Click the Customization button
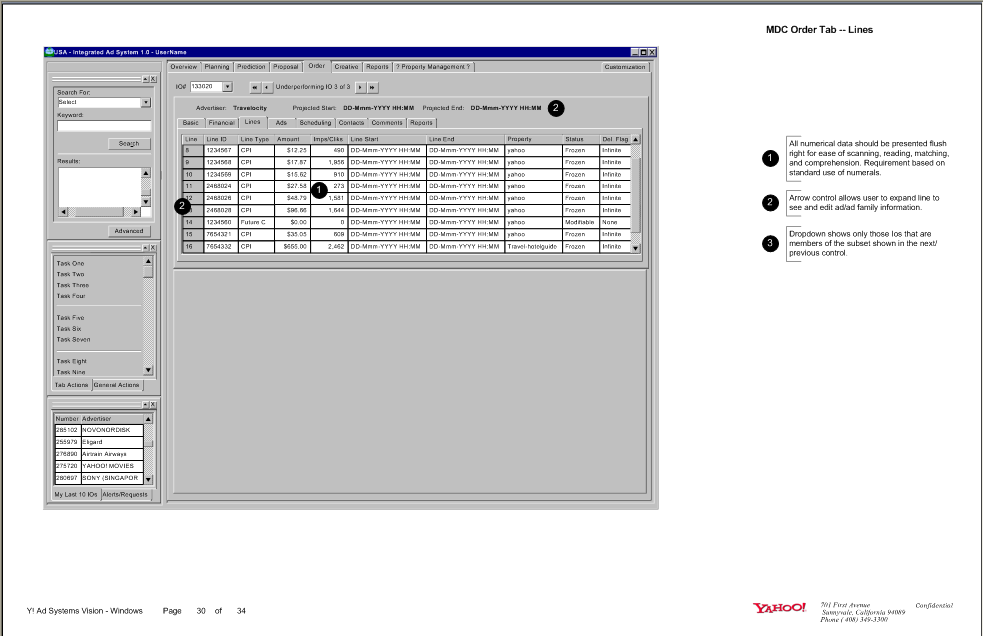The width and height of the screenshot is (983, 636). pyautogui.click(x=624, y=66)
